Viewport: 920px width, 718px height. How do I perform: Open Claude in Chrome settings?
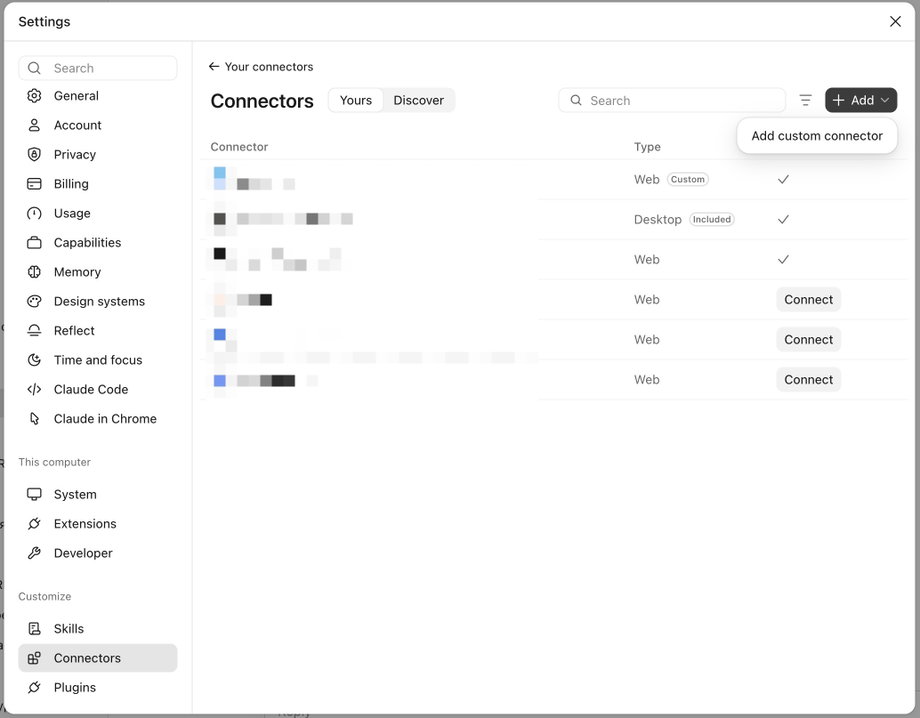click(97, 418)
